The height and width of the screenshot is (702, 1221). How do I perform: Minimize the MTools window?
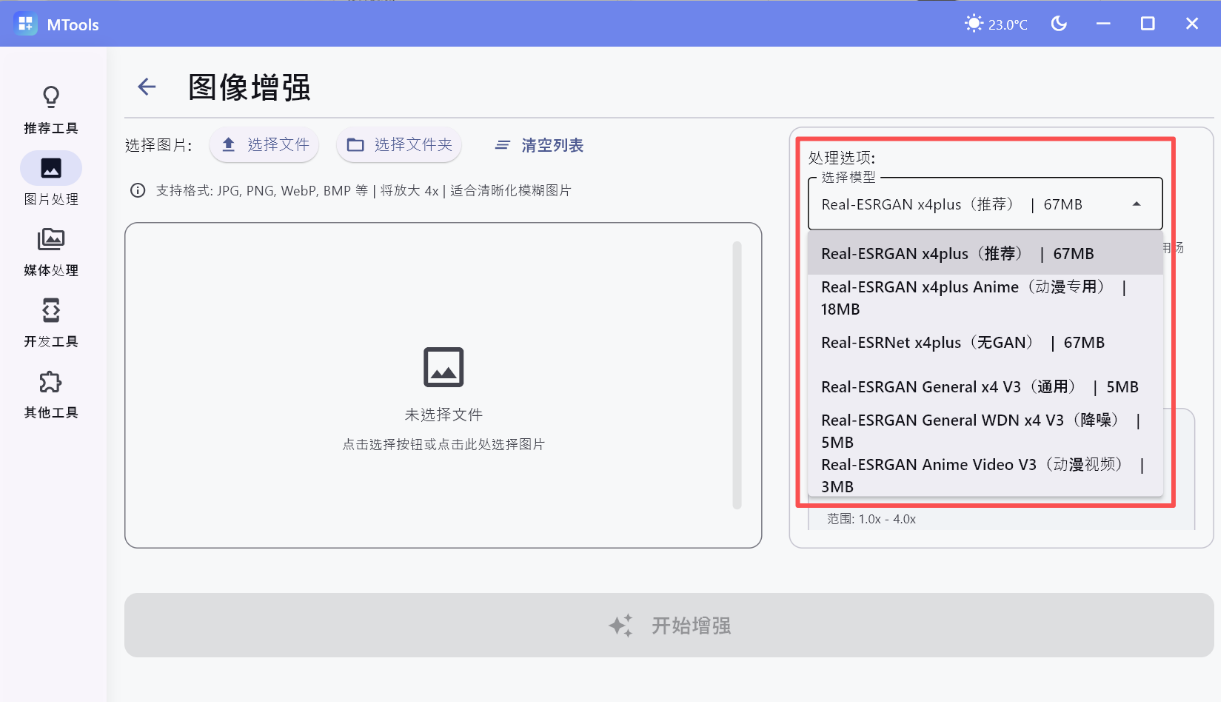click(x=1104, y=24)
